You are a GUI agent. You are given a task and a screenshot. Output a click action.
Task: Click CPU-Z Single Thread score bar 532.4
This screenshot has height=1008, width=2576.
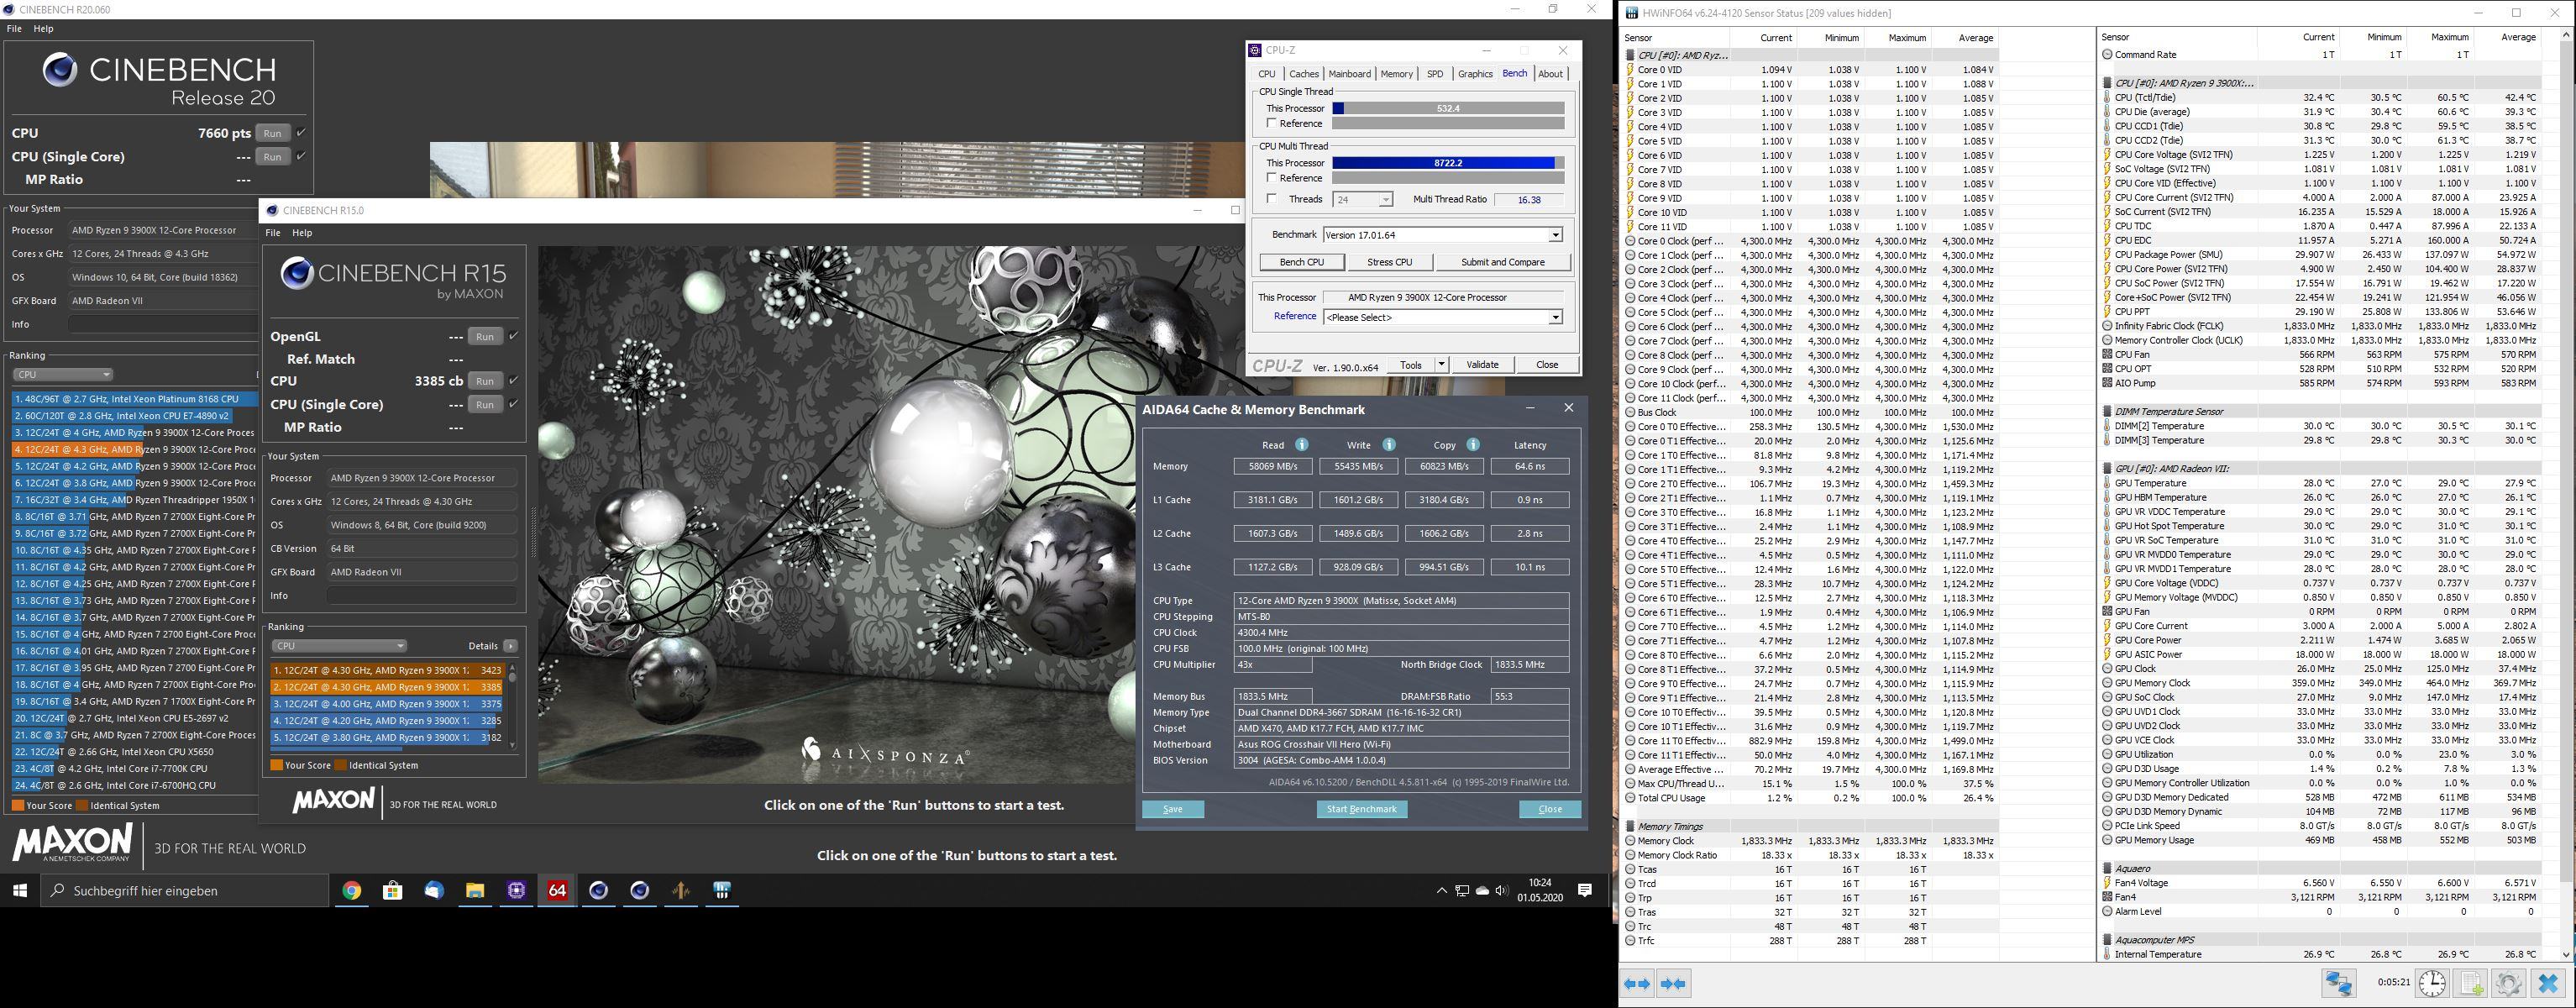coord(1448,108)
